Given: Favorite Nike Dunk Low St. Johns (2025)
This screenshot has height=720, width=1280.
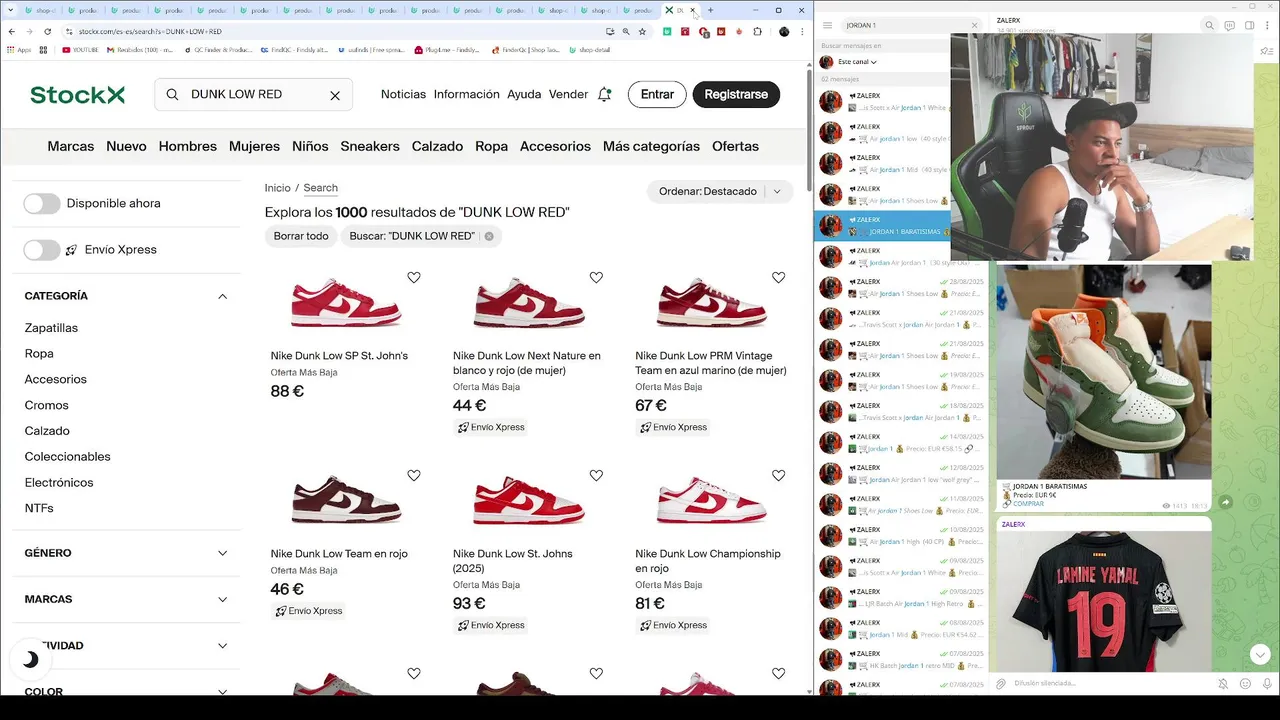Looking at the screenshot, I should point(596,476).
